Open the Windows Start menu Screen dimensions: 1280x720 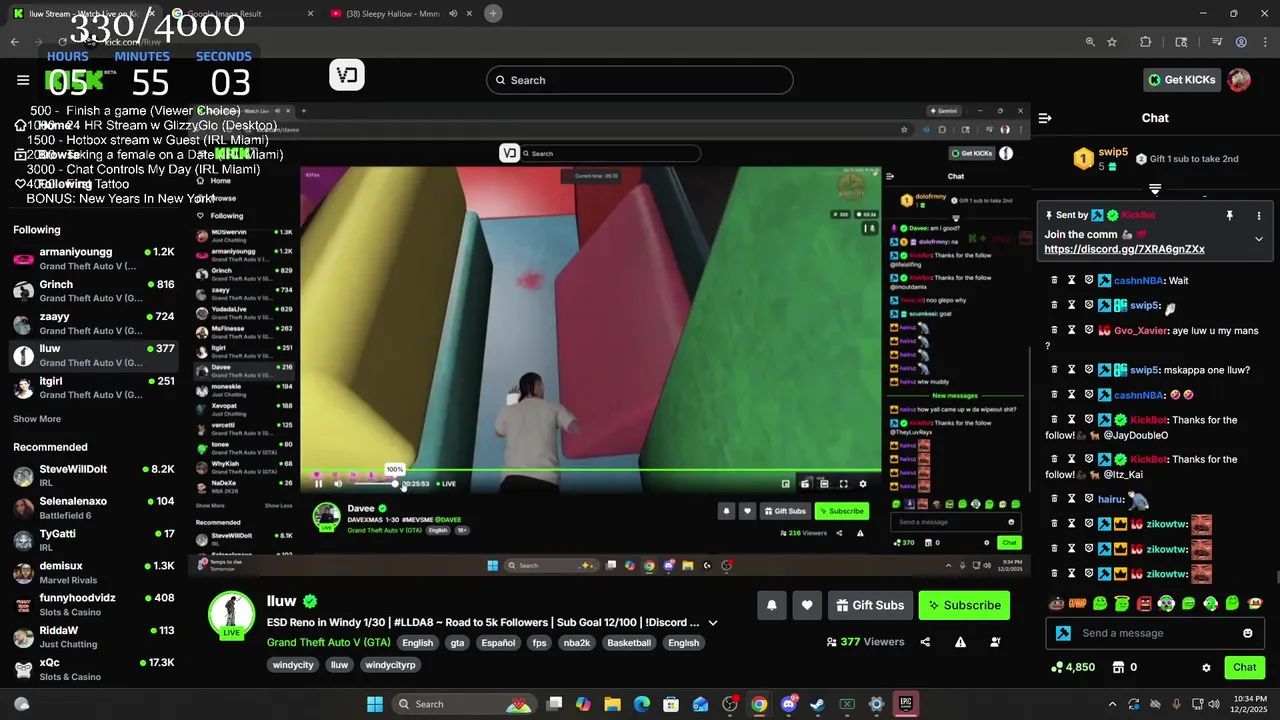[375, 704]
